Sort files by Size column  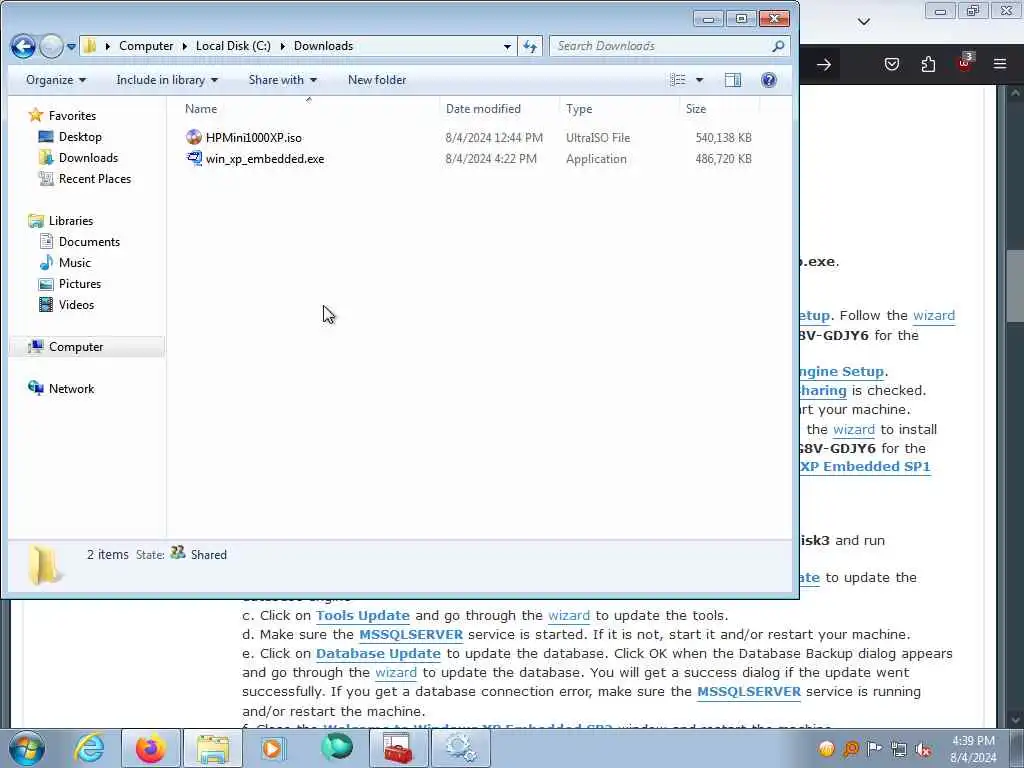click(718, 108)
